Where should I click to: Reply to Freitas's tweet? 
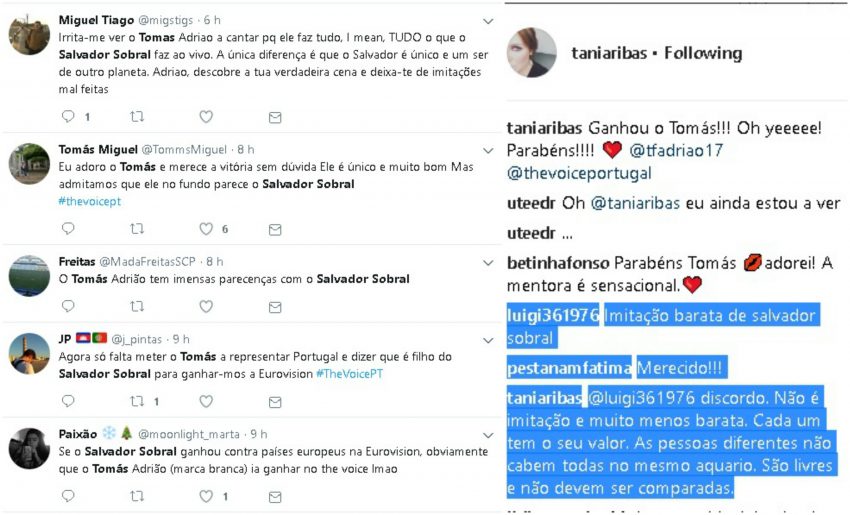coord(68,306)
